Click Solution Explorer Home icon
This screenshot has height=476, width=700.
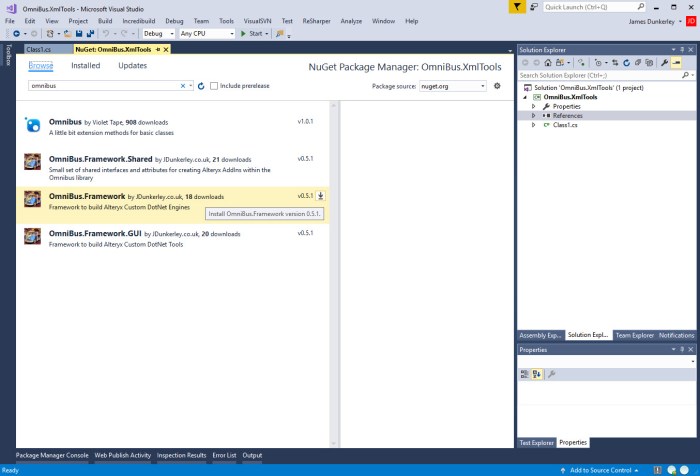click(548, 63)
